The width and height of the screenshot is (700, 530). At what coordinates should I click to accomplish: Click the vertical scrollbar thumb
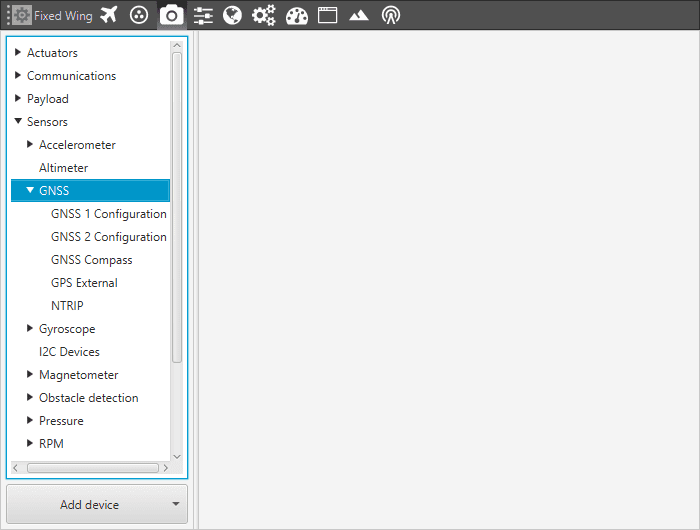pyautogui.click(x=177, y=208)
